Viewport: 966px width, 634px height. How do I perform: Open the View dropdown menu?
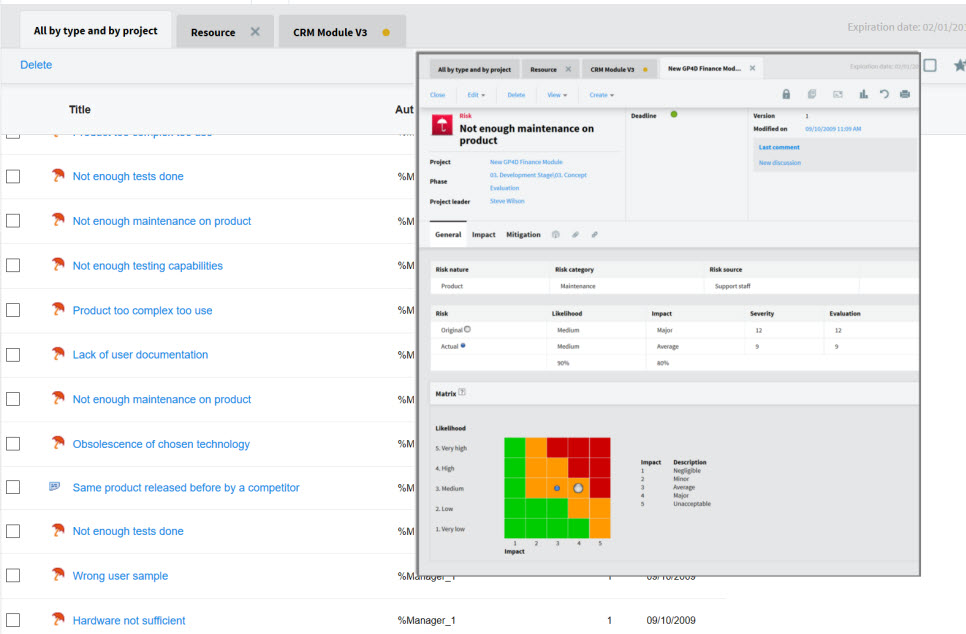[557, 95]
